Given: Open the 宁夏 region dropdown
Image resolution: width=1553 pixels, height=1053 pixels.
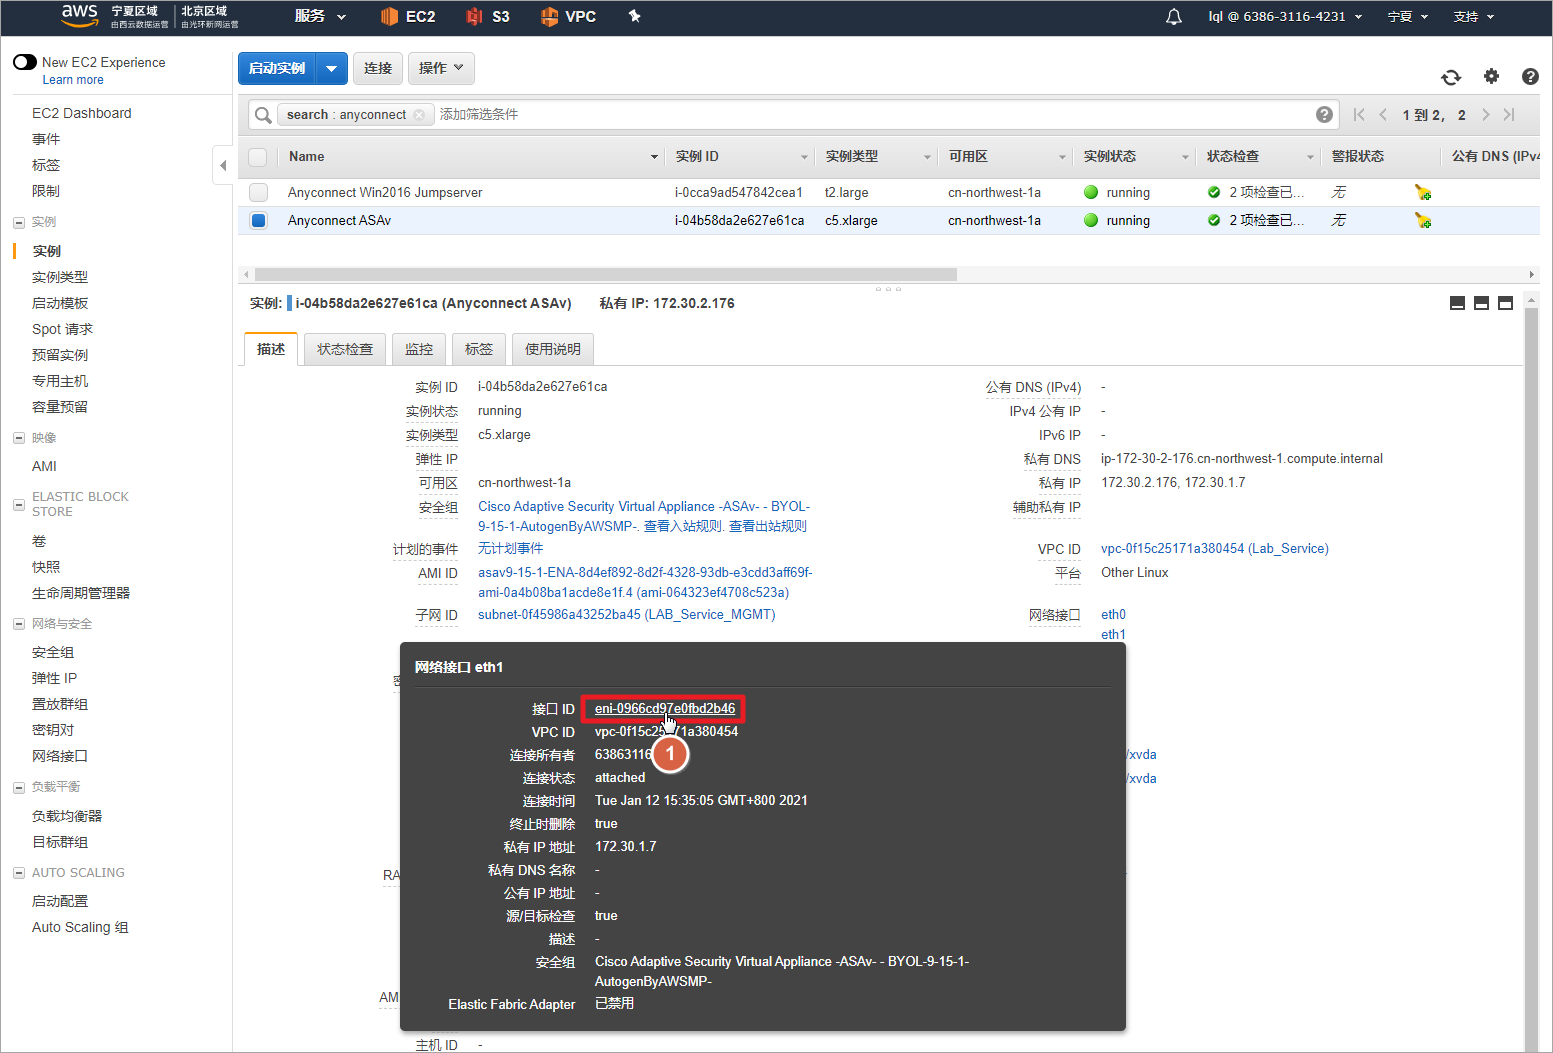Looking at the screenshot, I should [1408, 16].
